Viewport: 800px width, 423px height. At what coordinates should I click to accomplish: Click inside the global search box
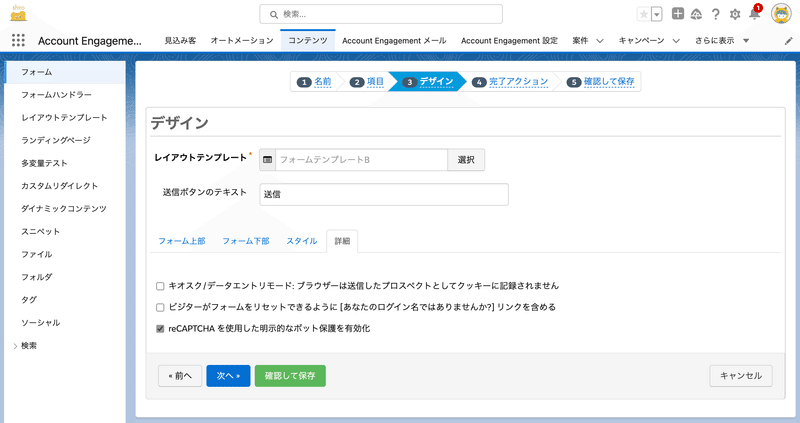pos(381,14)
